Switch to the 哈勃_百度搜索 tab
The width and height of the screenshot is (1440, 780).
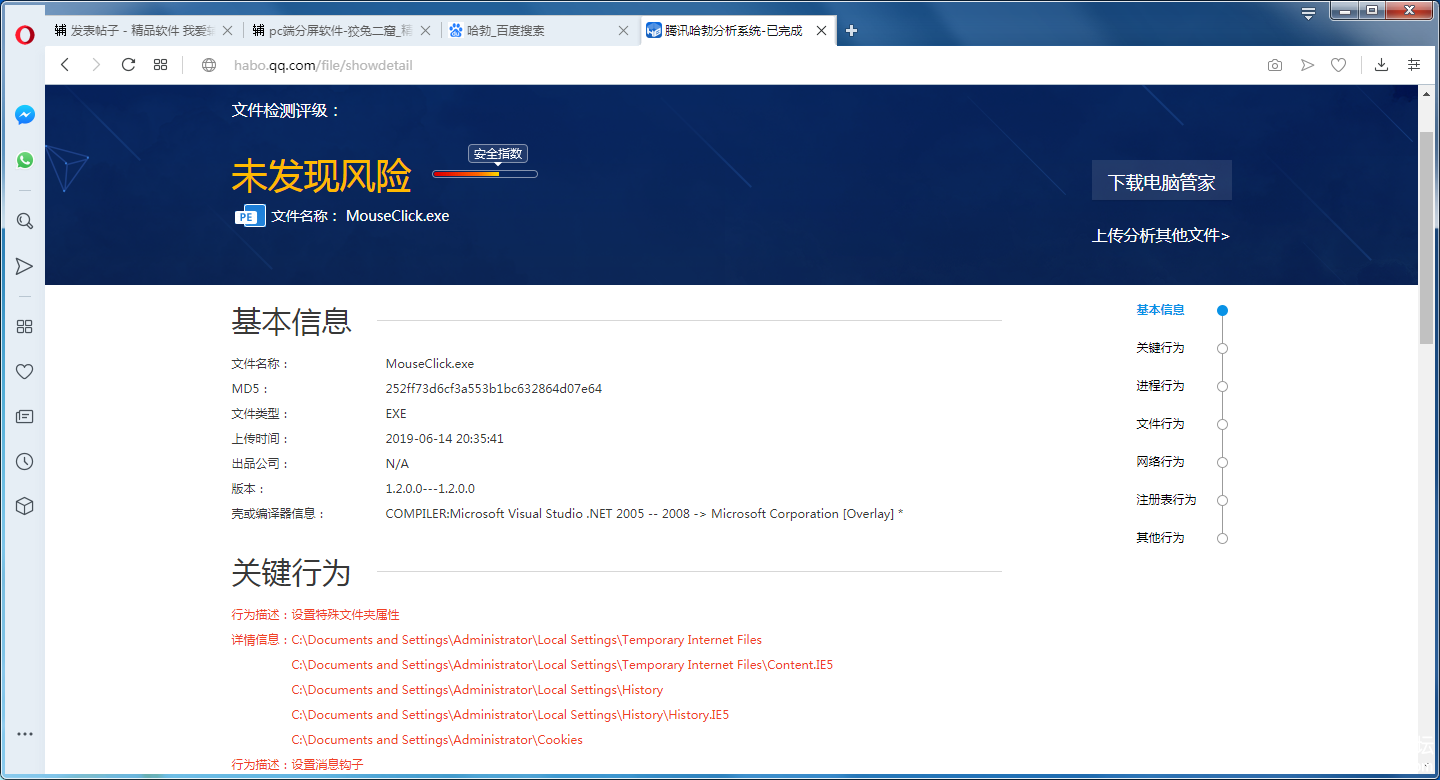pos(540,31)
